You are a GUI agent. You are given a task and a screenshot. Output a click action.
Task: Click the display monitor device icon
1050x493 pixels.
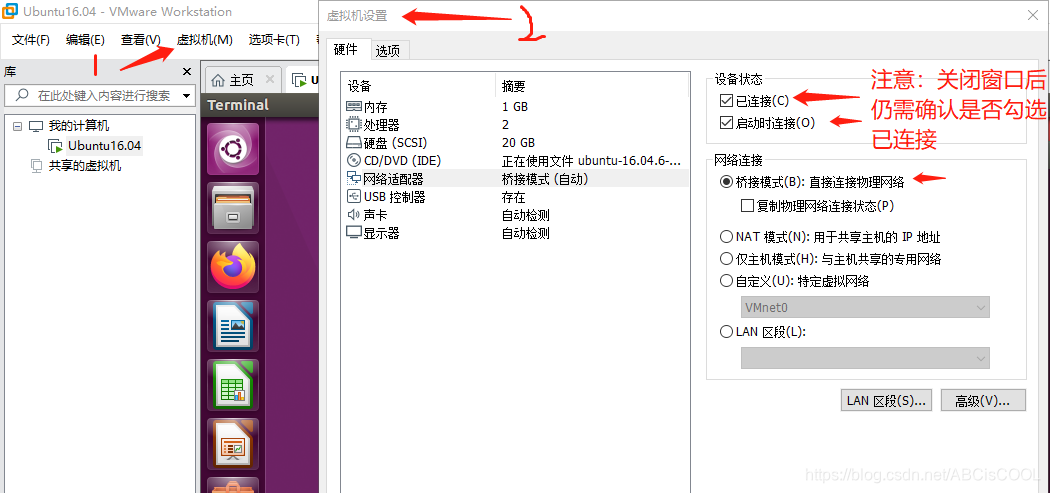click(354, 233)
